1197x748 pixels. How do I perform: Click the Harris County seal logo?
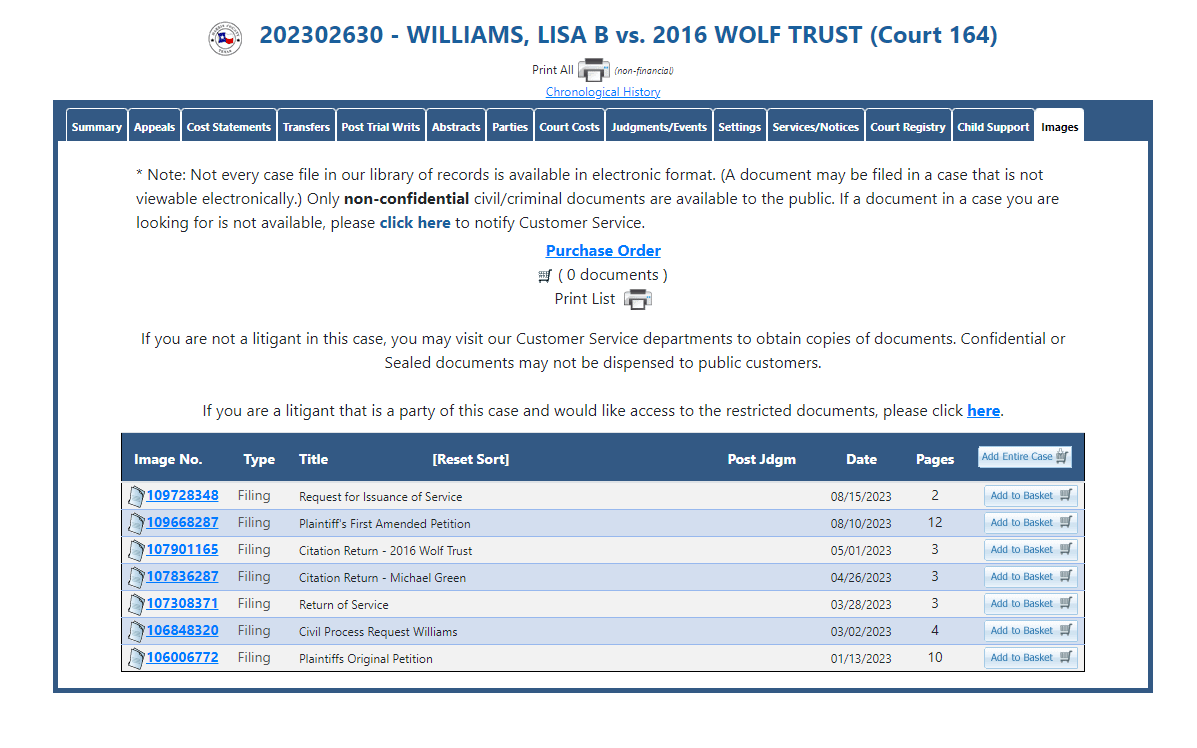[x=225, y=38]
